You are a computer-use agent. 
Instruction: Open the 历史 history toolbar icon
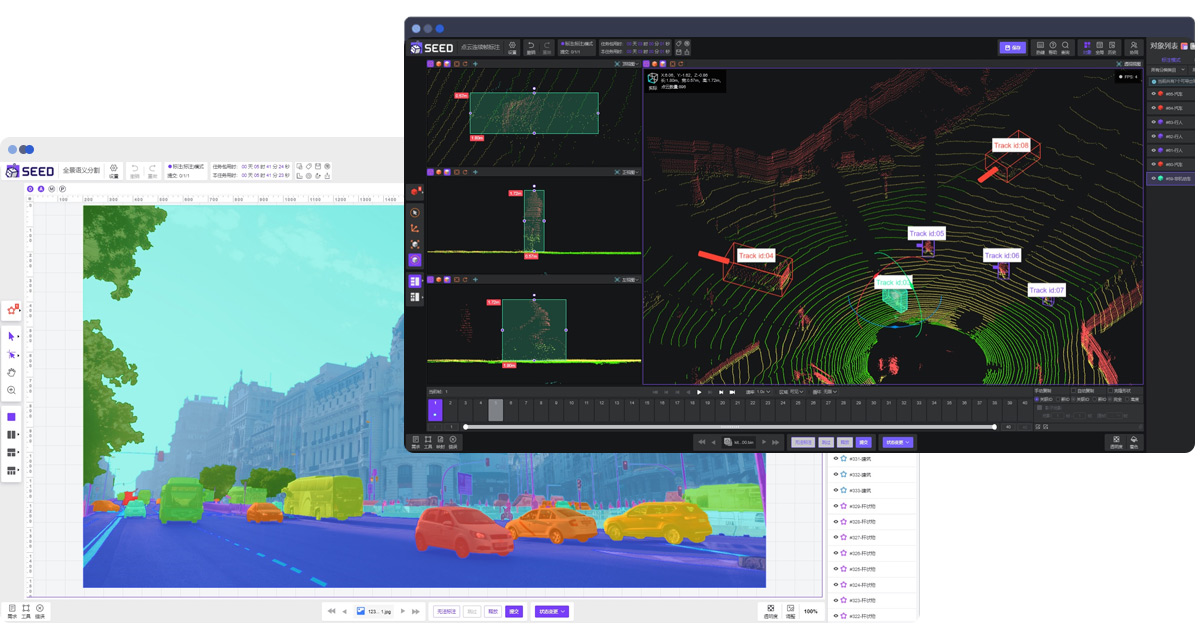tap(1112, 47)
